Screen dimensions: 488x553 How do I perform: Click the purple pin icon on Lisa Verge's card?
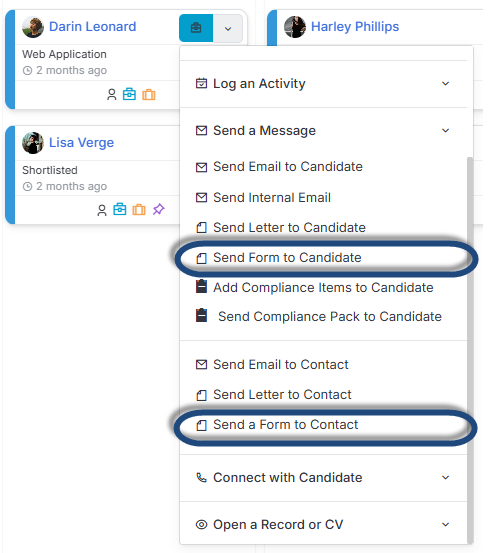158,209
